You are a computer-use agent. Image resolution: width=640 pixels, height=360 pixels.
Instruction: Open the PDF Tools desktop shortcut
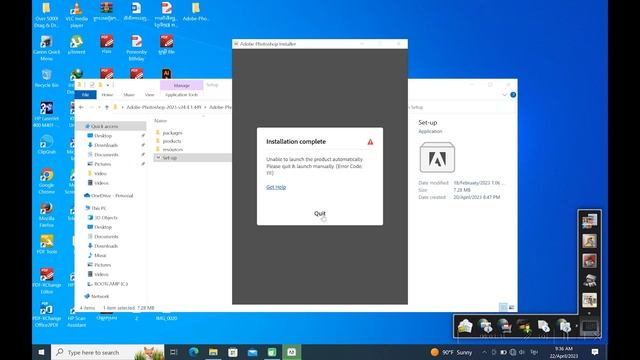47,244
